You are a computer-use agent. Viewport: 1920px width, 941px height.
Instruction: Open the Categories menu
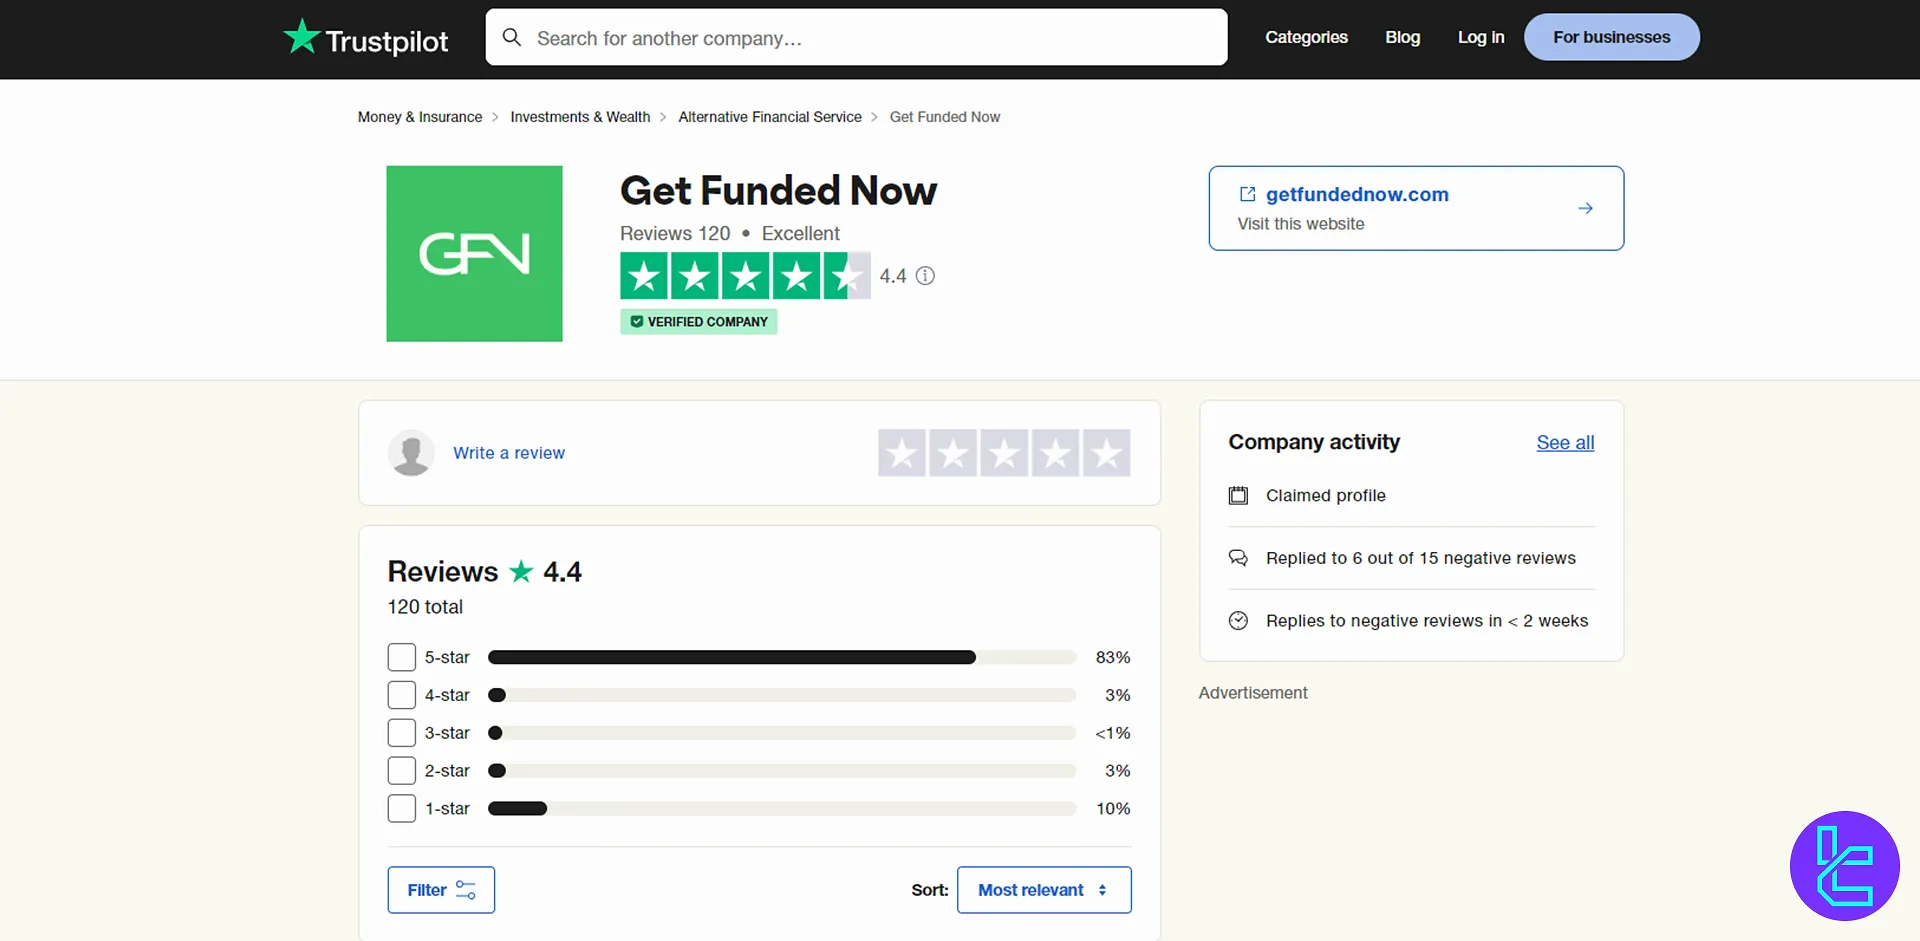pos(1306,37)
